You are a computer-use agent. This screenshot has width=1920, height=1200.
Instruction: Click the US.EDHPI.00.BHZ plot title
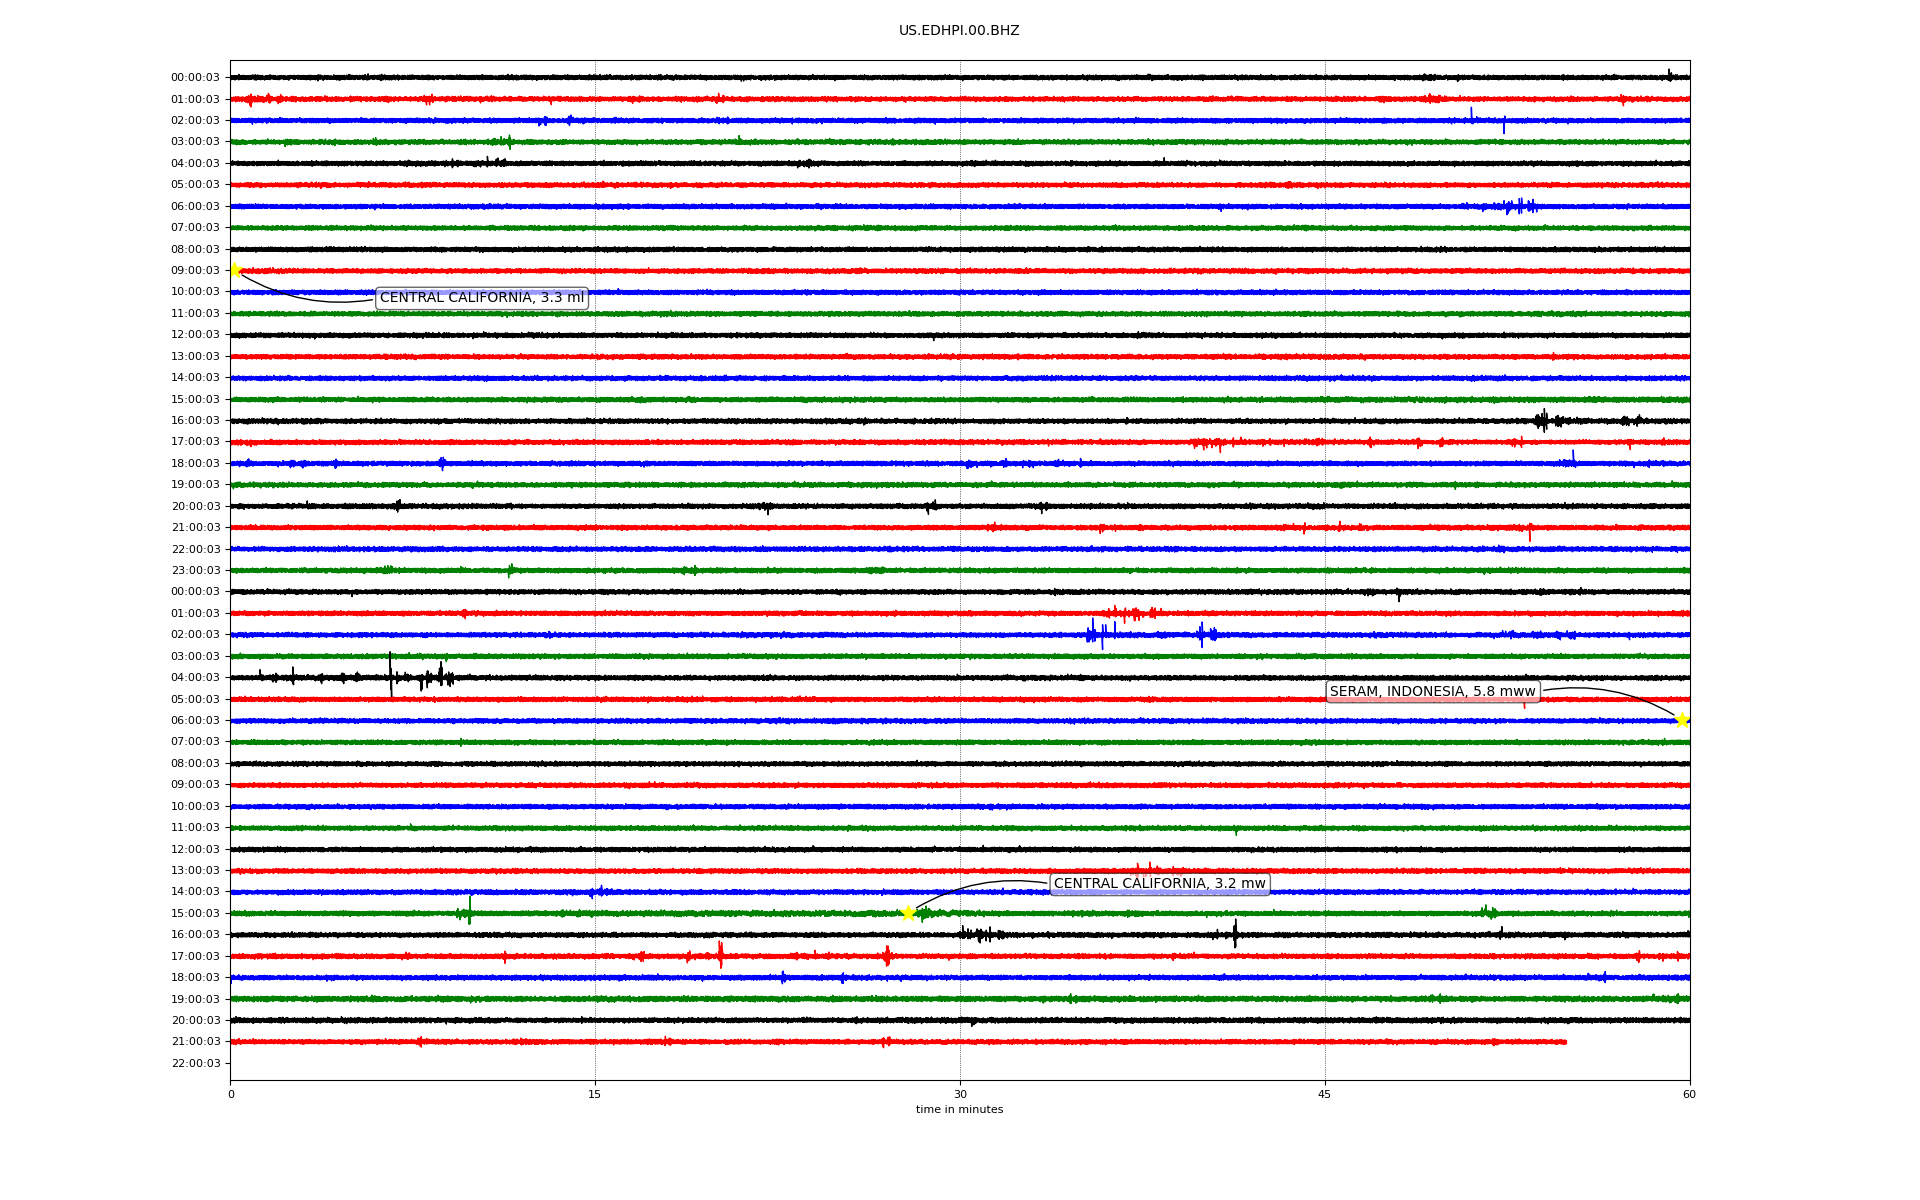coord(958,31)
